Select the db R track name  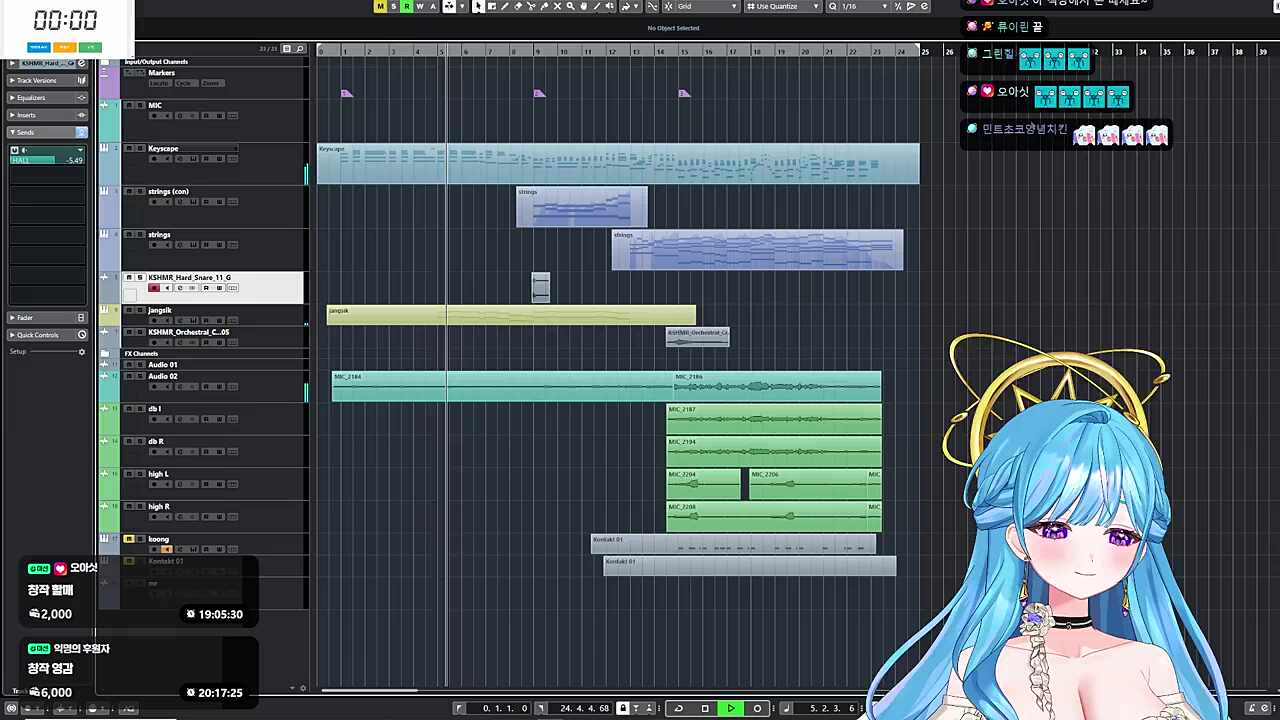pyautogui.click(x=156, y=441)
